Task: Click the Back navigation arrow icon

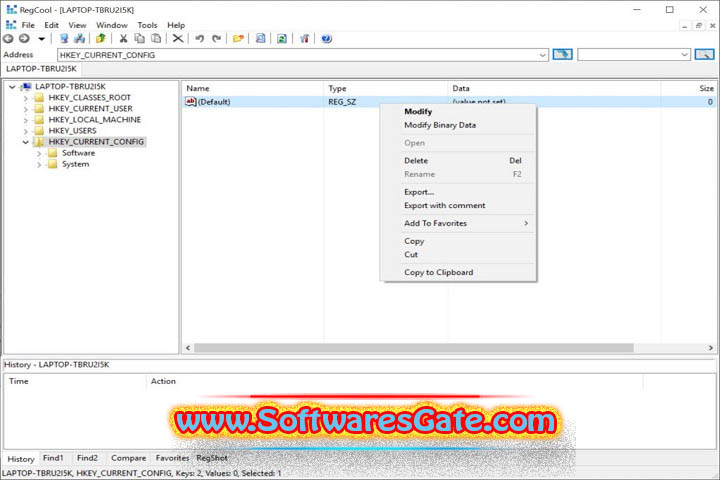Action: click(x=8, y=39)
